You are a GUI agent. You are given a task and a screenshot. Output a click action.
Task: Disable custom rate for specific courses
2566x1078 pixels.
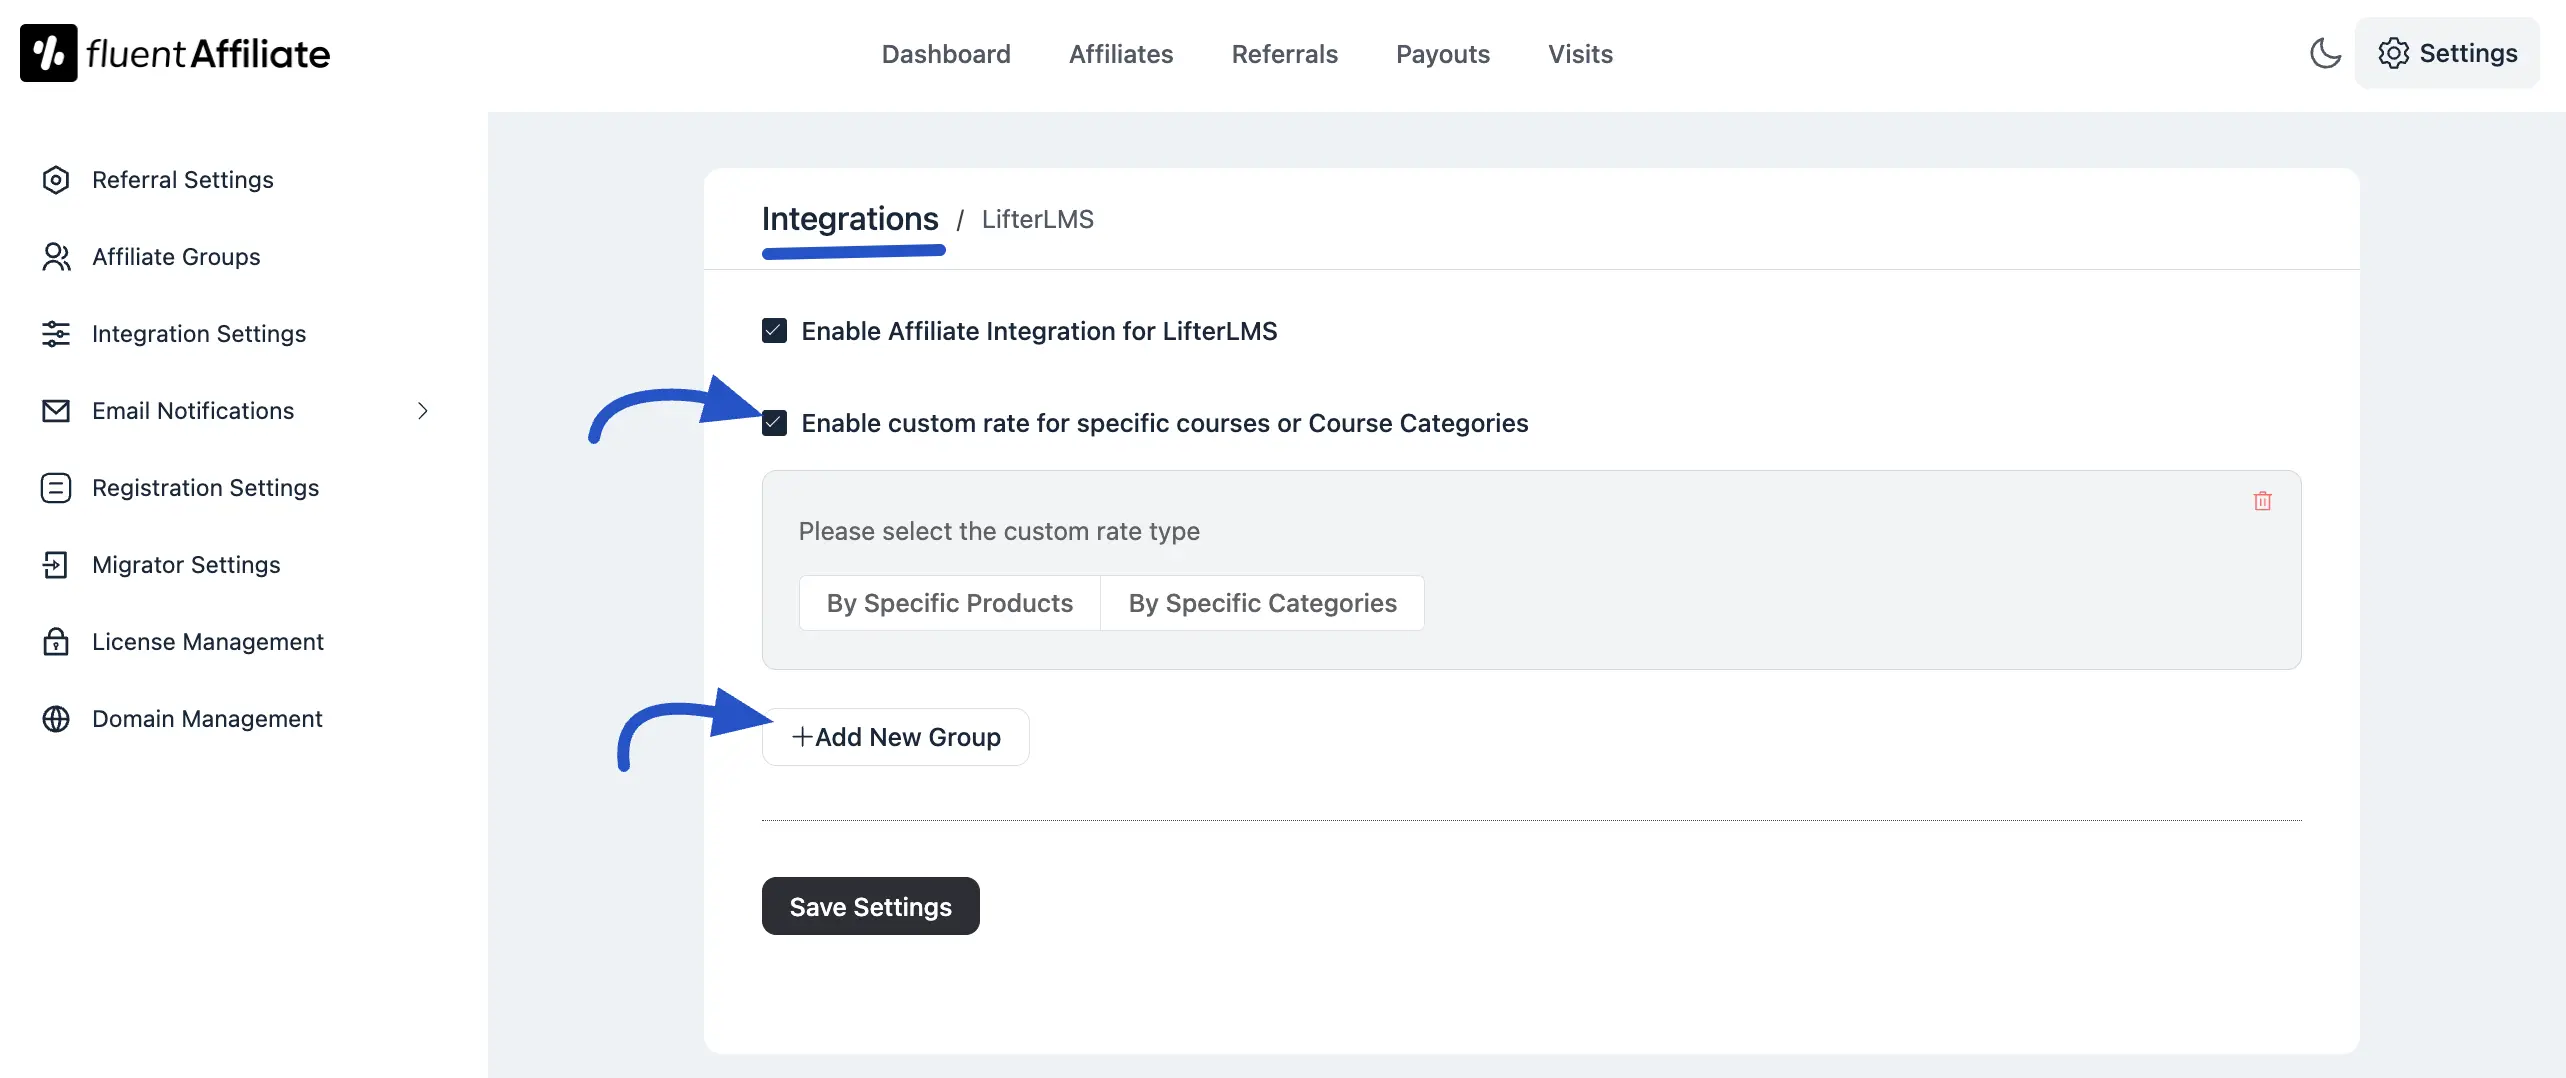pos(774,423)
